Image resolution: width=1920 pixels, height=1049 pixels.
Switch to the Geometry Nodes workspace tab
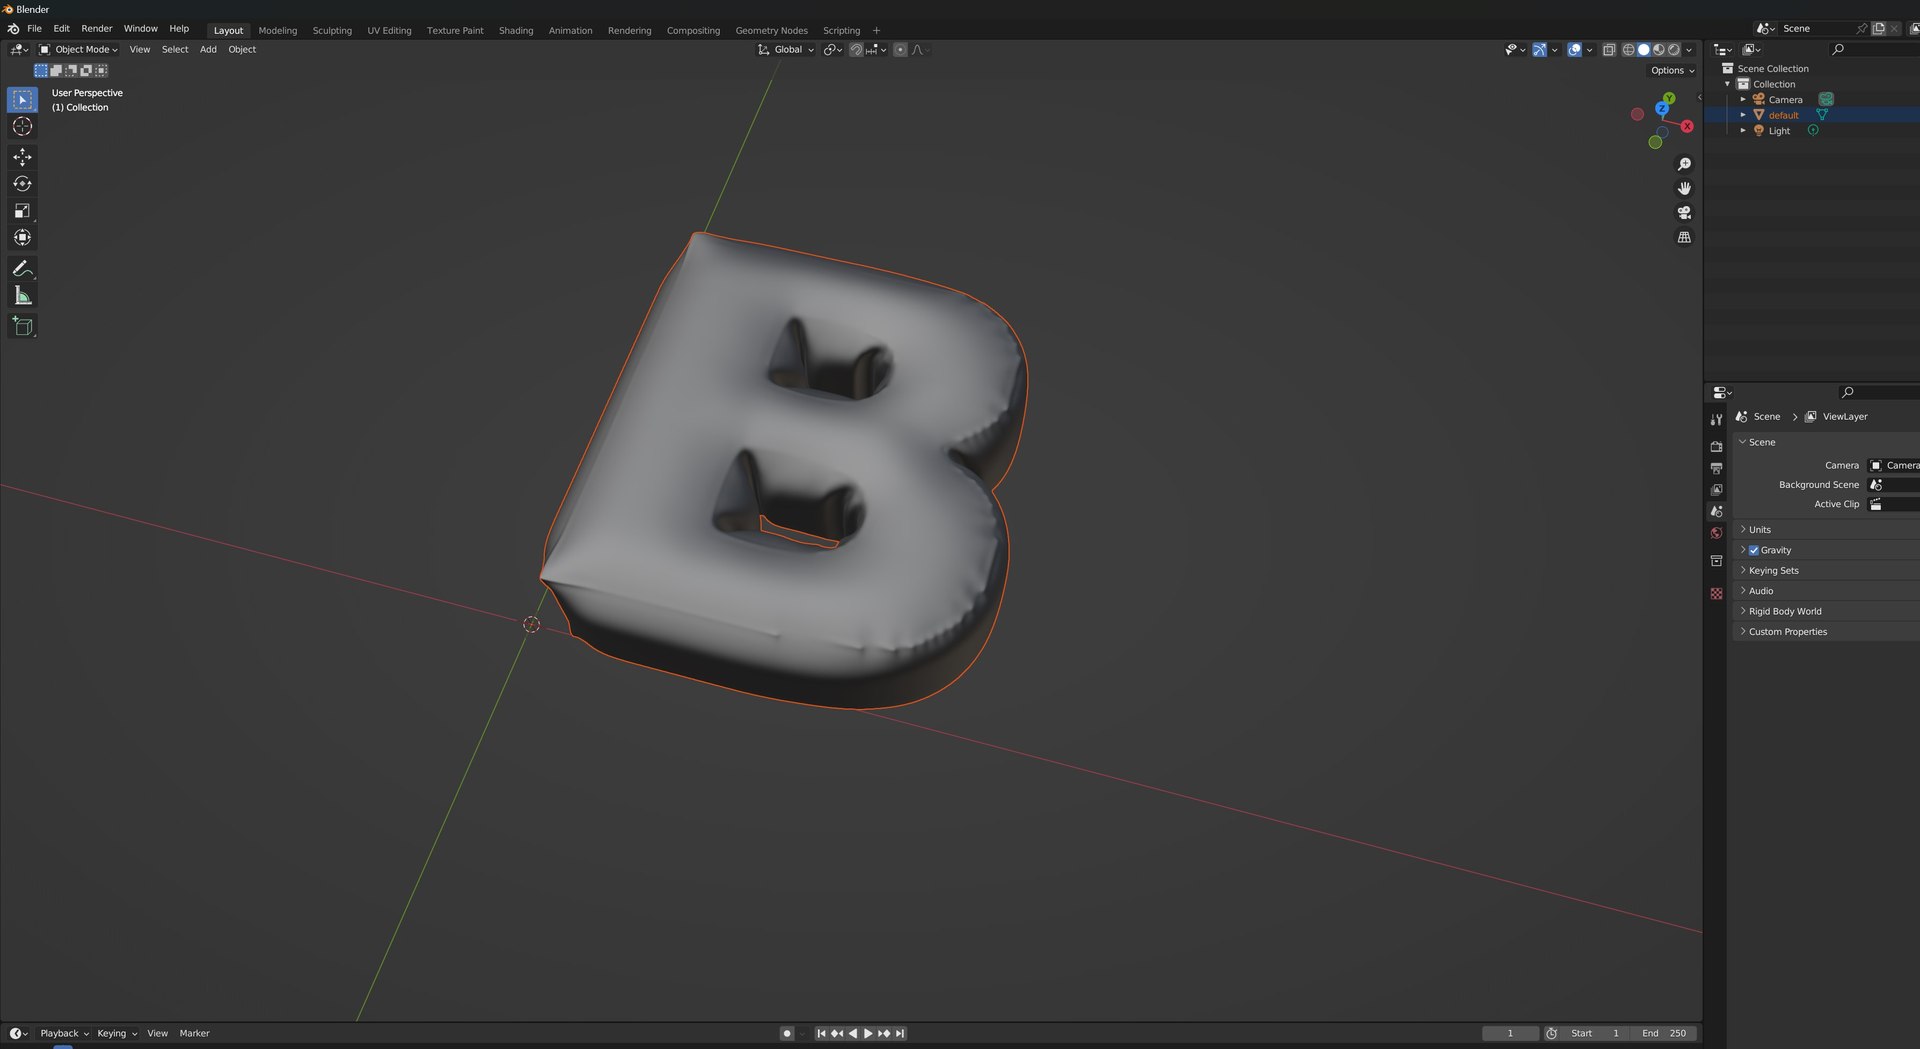point(771,31)
